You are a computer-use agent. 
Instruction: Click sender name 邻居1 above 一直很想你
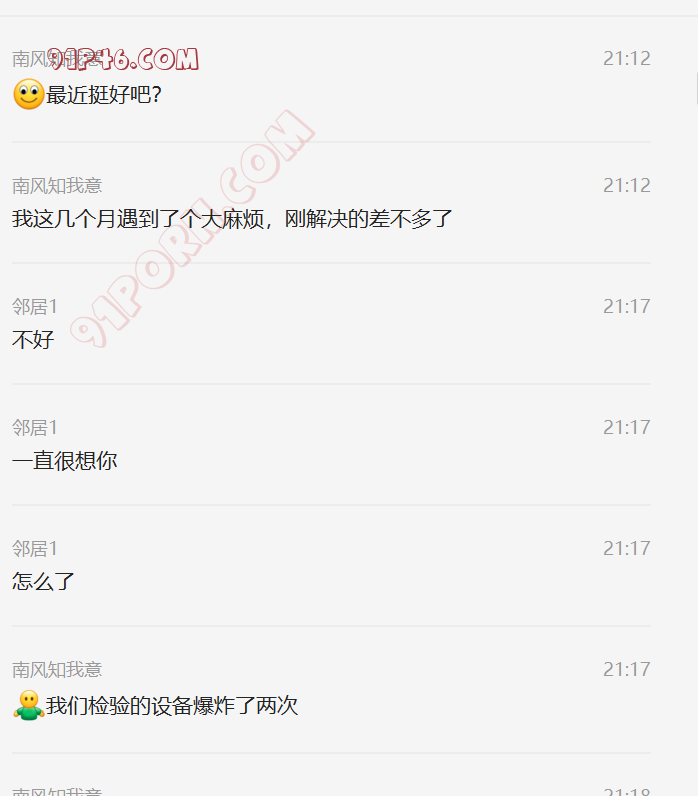[35, 428]
